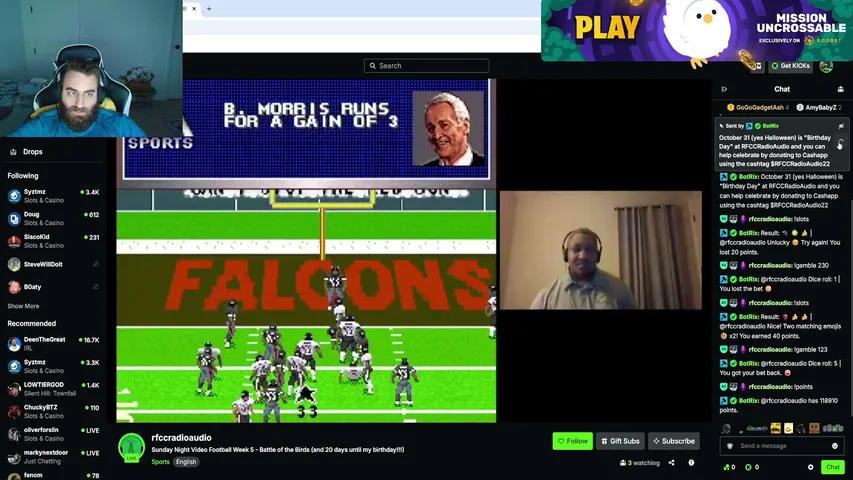Open the Drops page in sidebar

[x=32, y=152]
